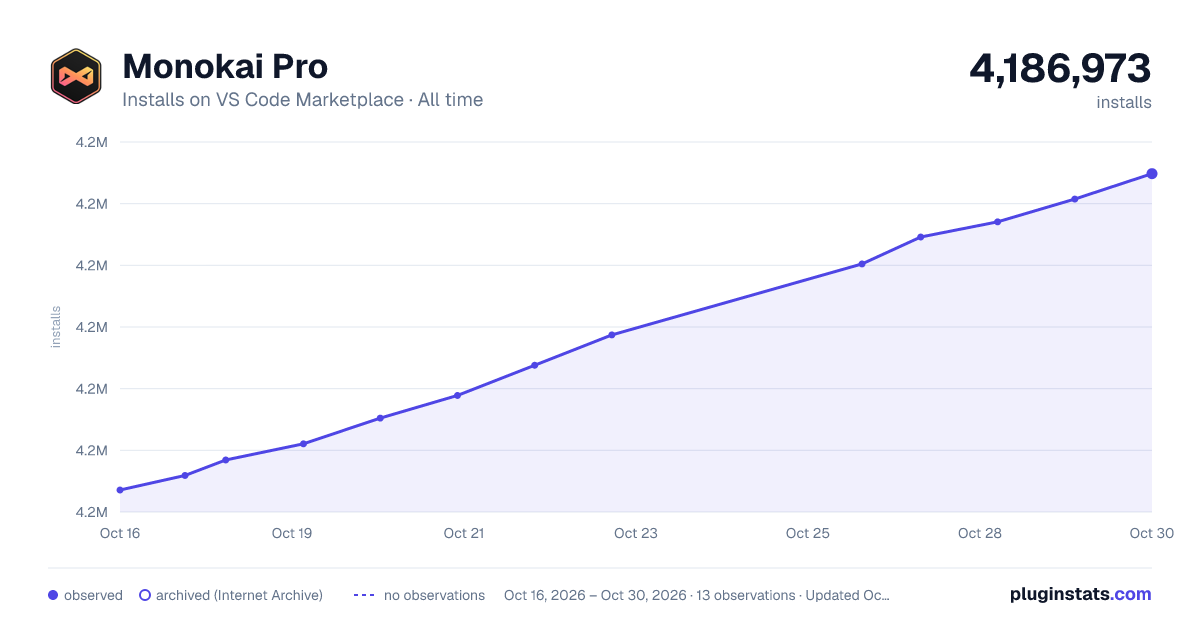Click the Oct 21 x-axis label
The width and height of the screenshot is (1200, 630).
point(464,533)
